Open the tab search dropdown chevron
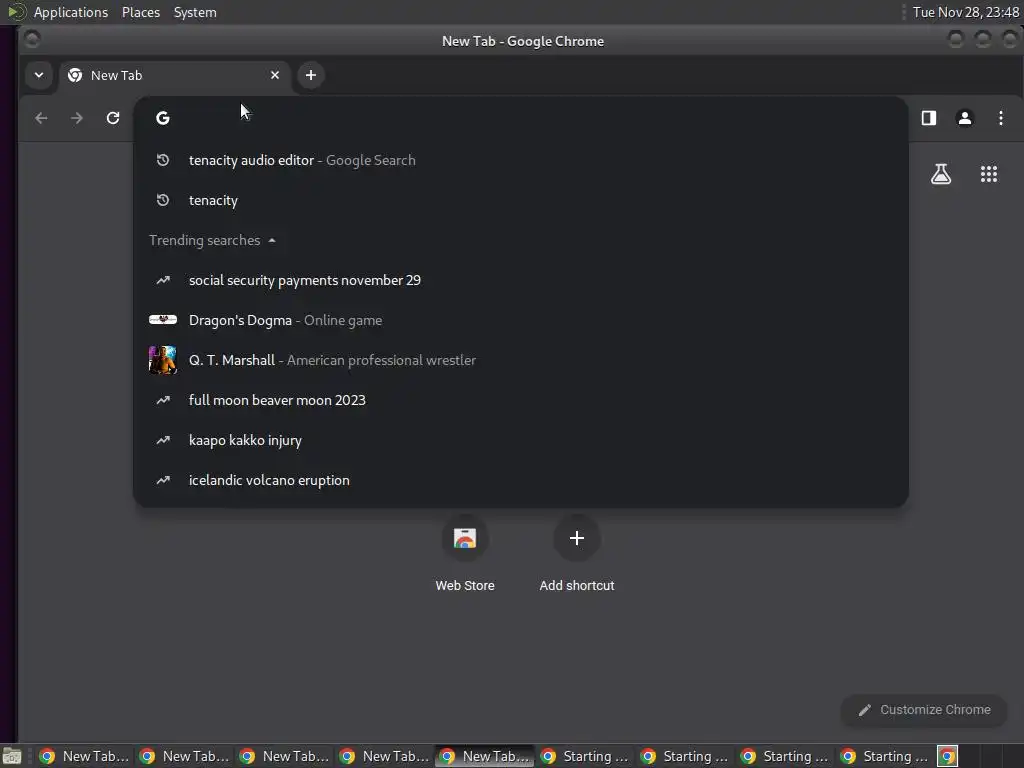The height and width of the screenshot is (768, 1024). click(39, 75)
